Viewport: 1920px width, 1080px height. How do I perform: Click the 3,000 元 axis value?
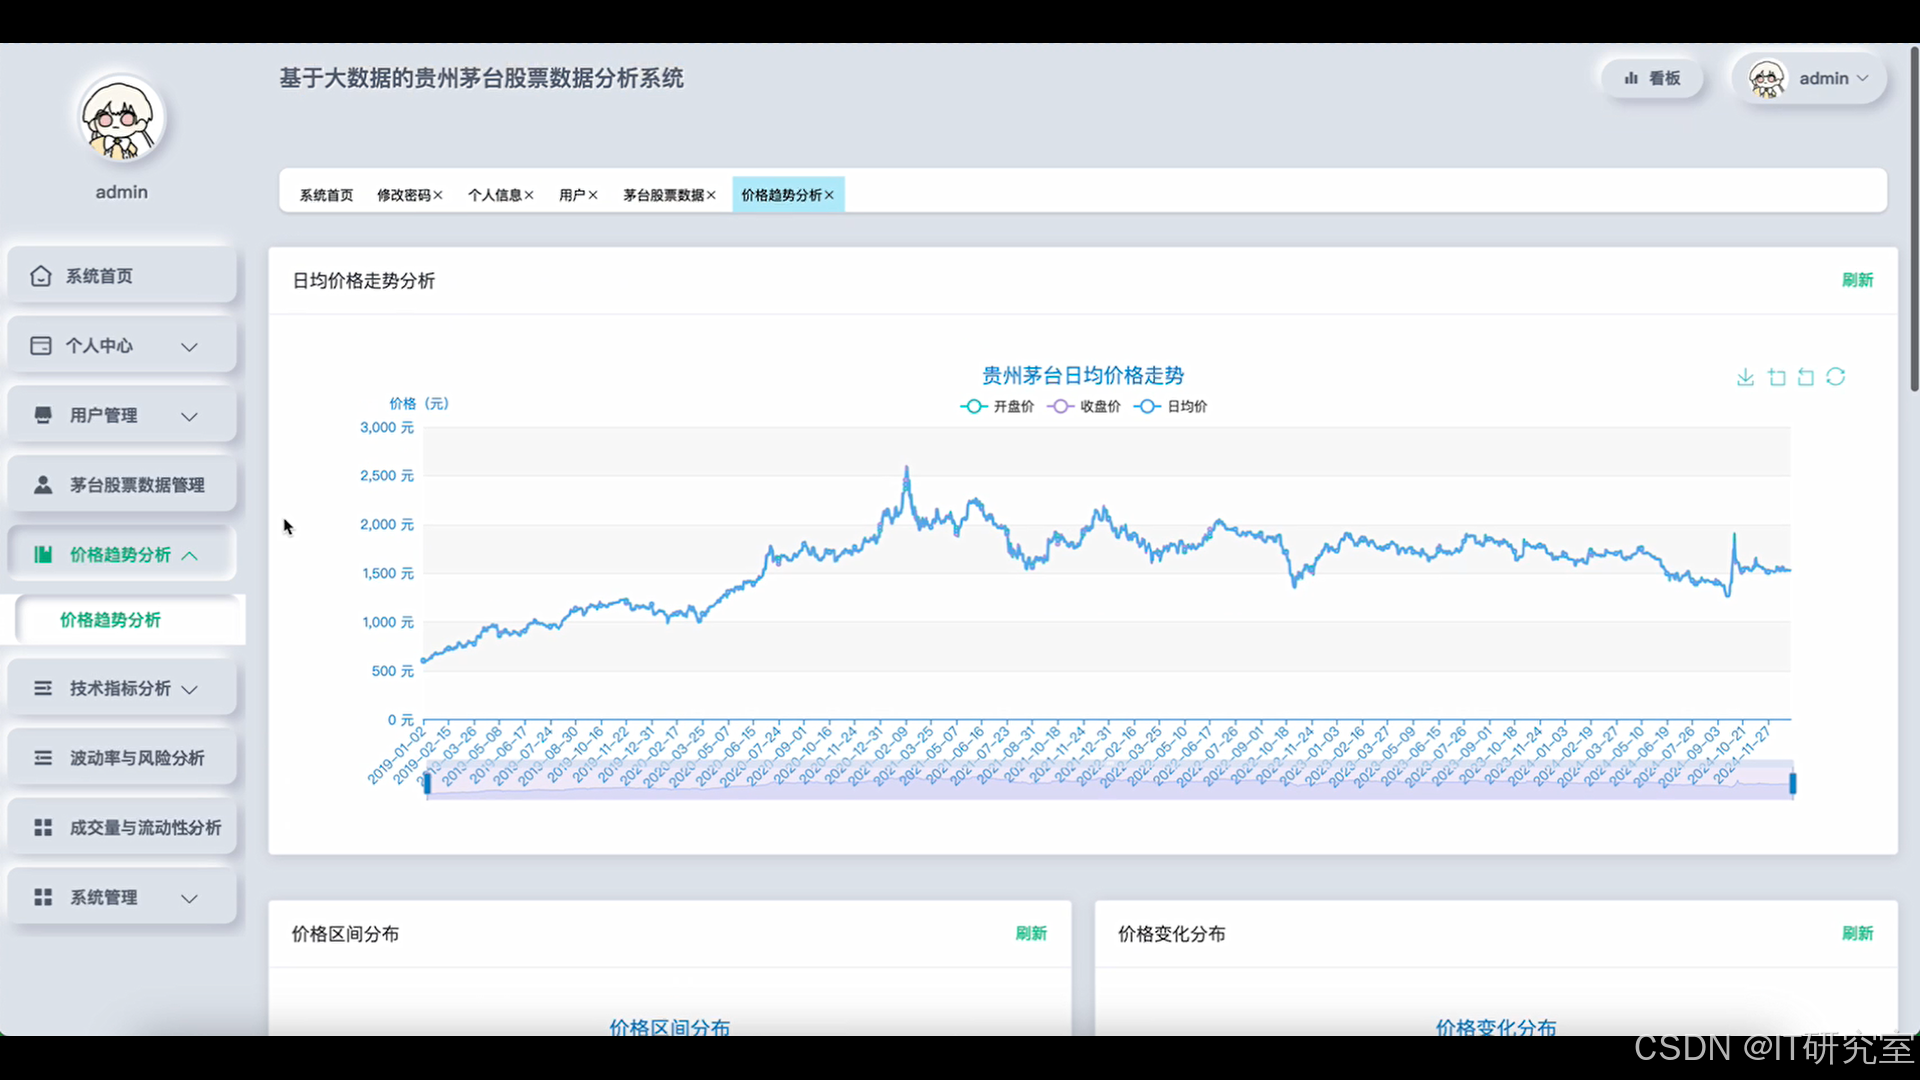[387, 427]
